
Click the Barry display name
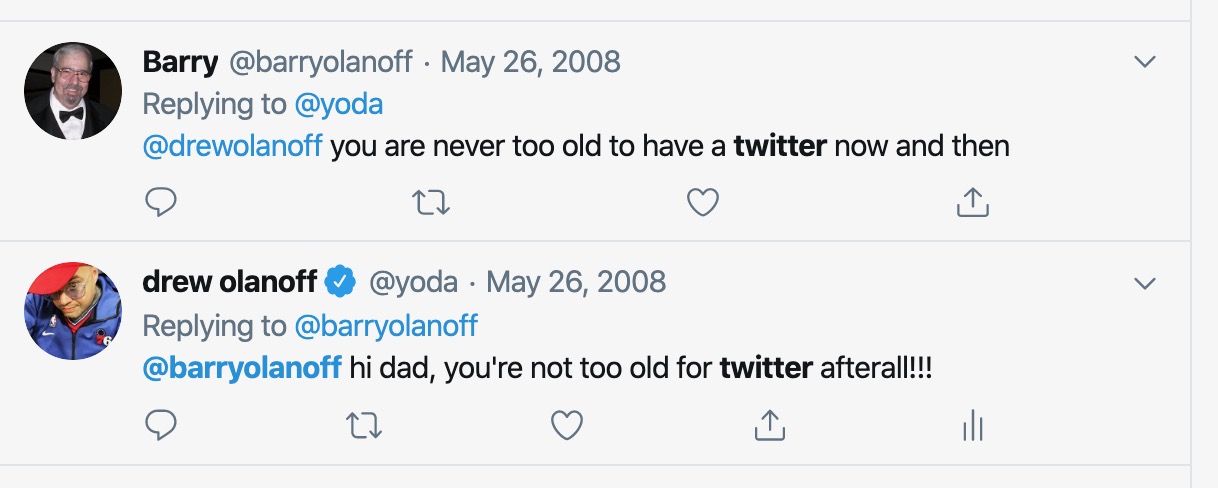(x=180, y=62)
